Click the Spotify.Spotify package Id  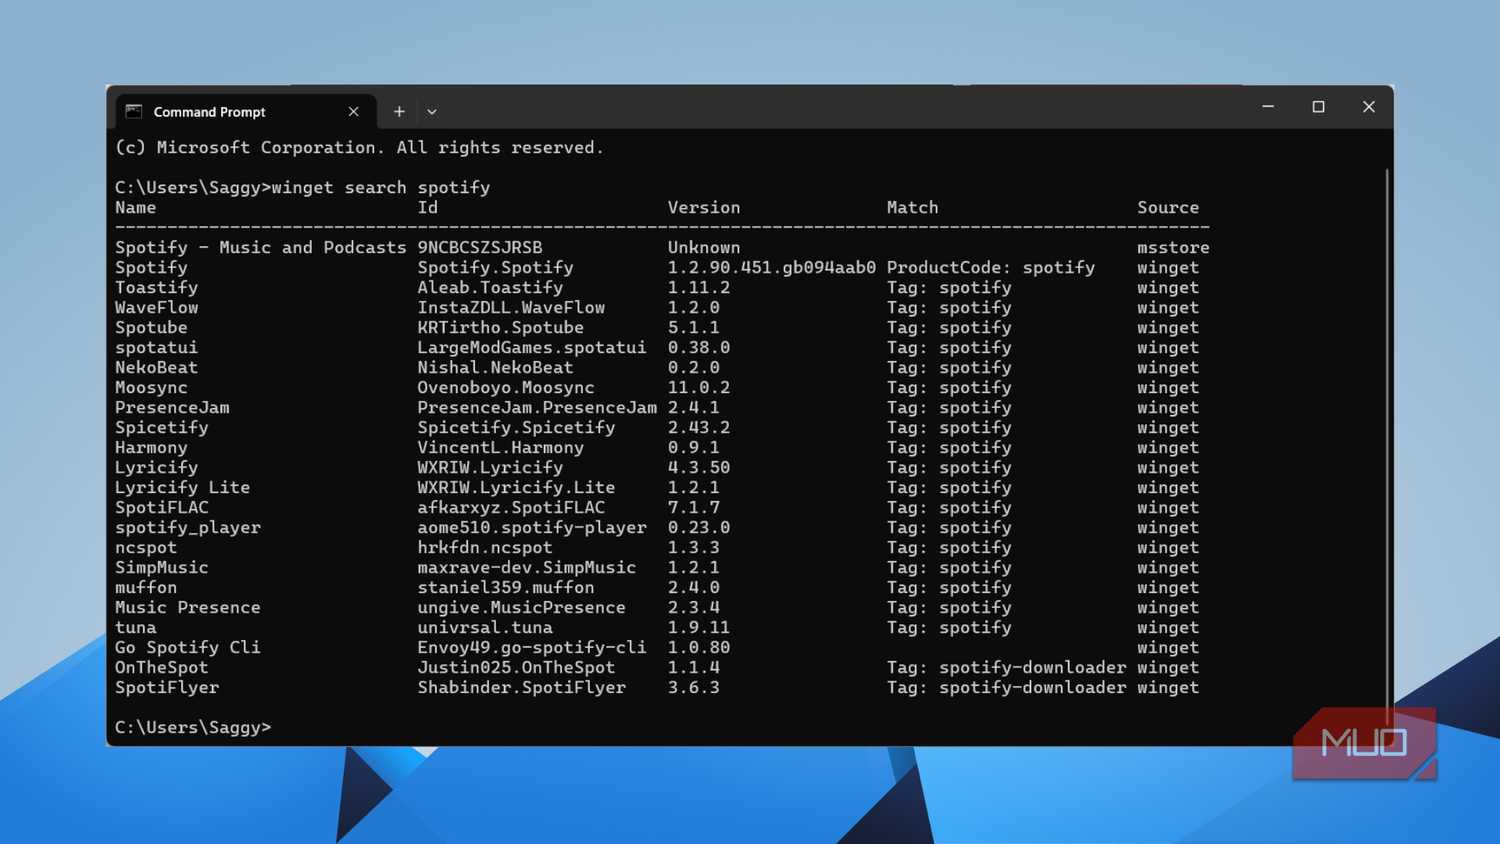tap(496, 267)
